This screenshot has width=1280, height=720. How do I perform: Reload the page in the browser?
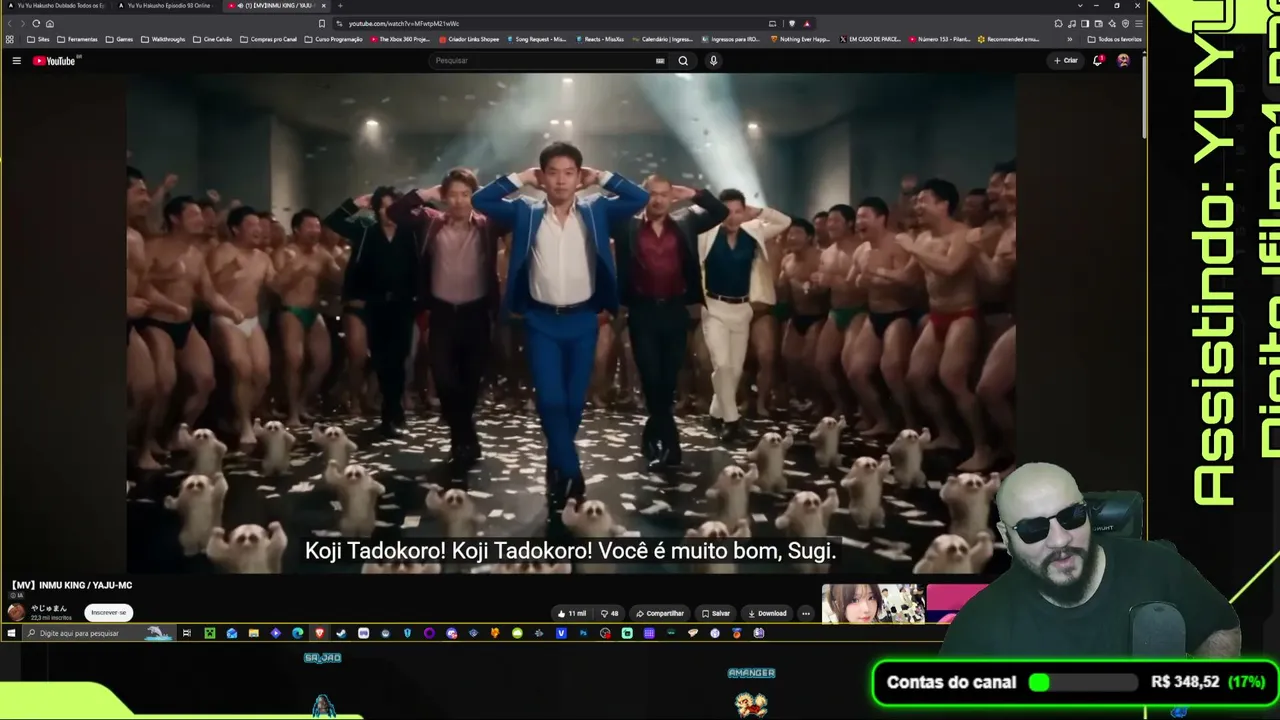coord(36,23)
